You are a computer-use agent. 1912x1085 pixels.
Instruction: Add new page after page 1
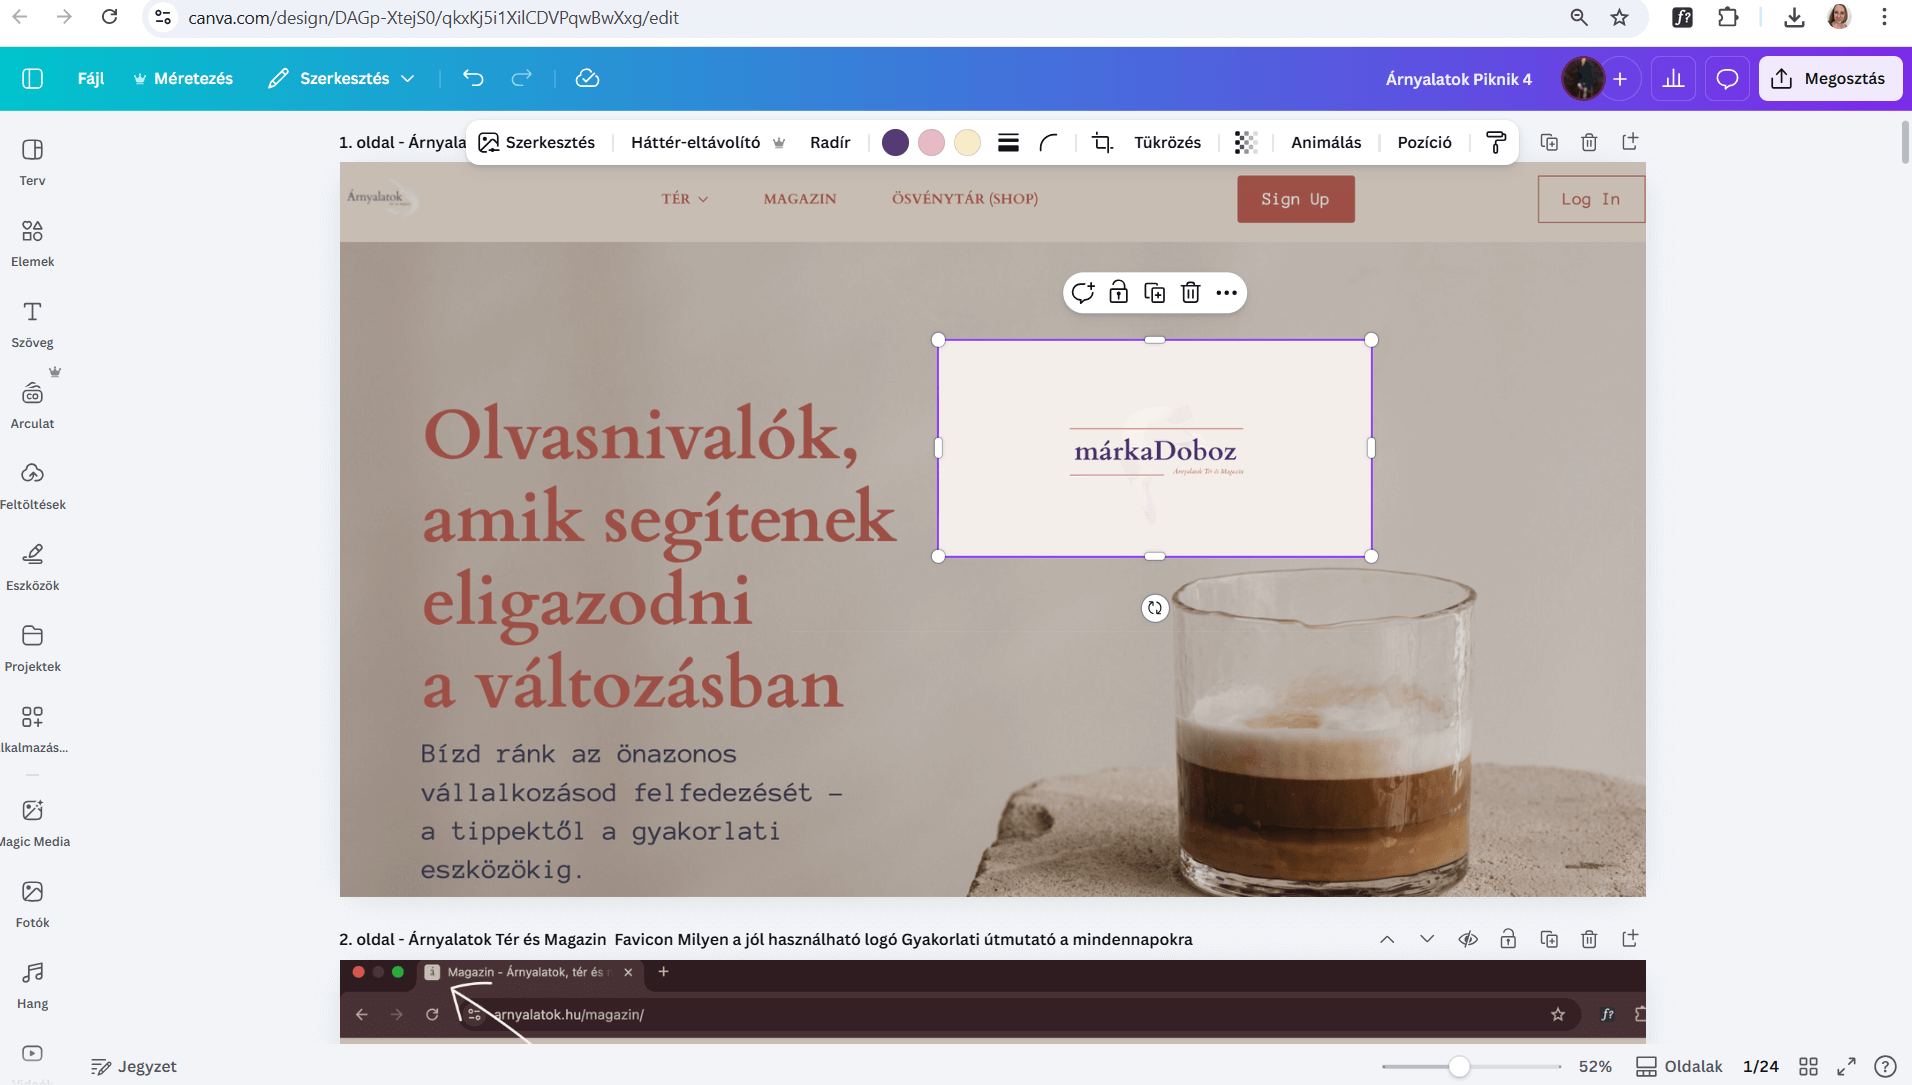coord(1630,142)
